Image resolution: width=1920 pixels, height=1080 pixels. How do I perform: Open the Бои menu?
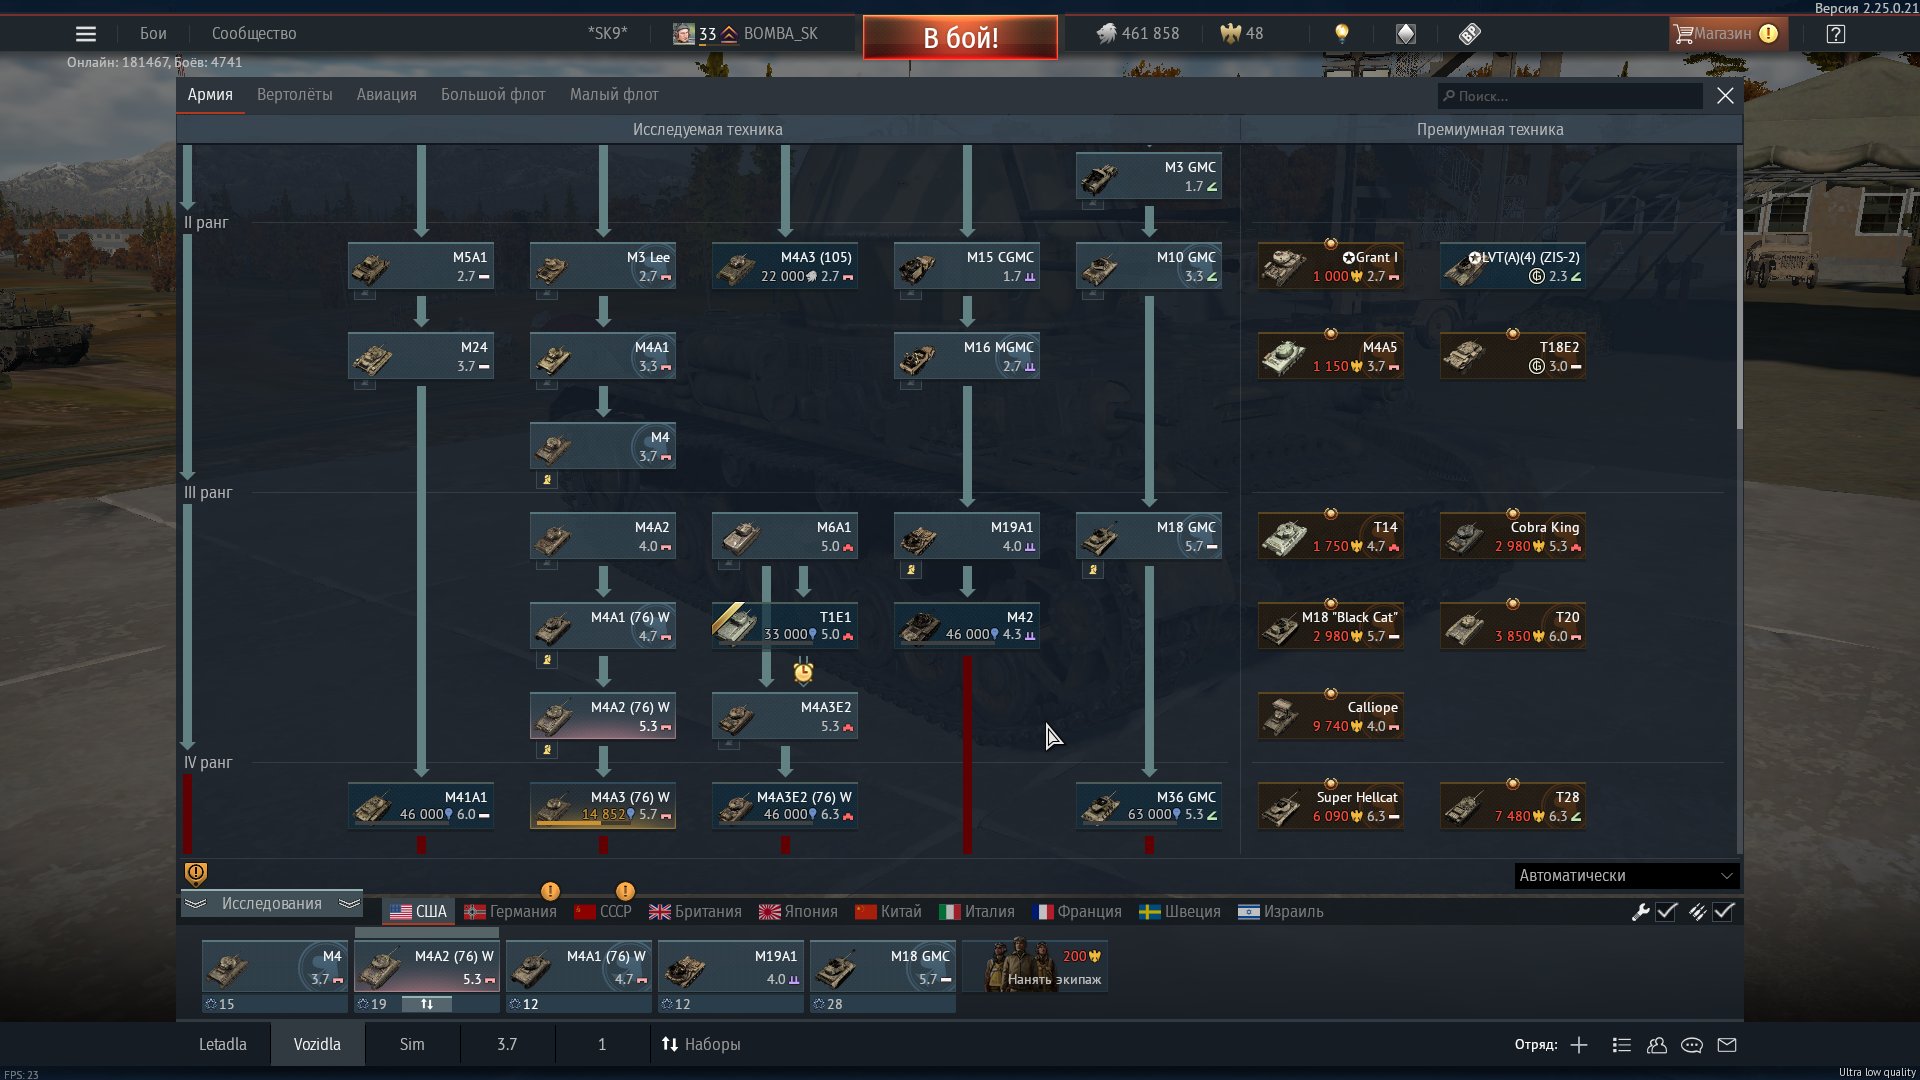tap(153, 33)
